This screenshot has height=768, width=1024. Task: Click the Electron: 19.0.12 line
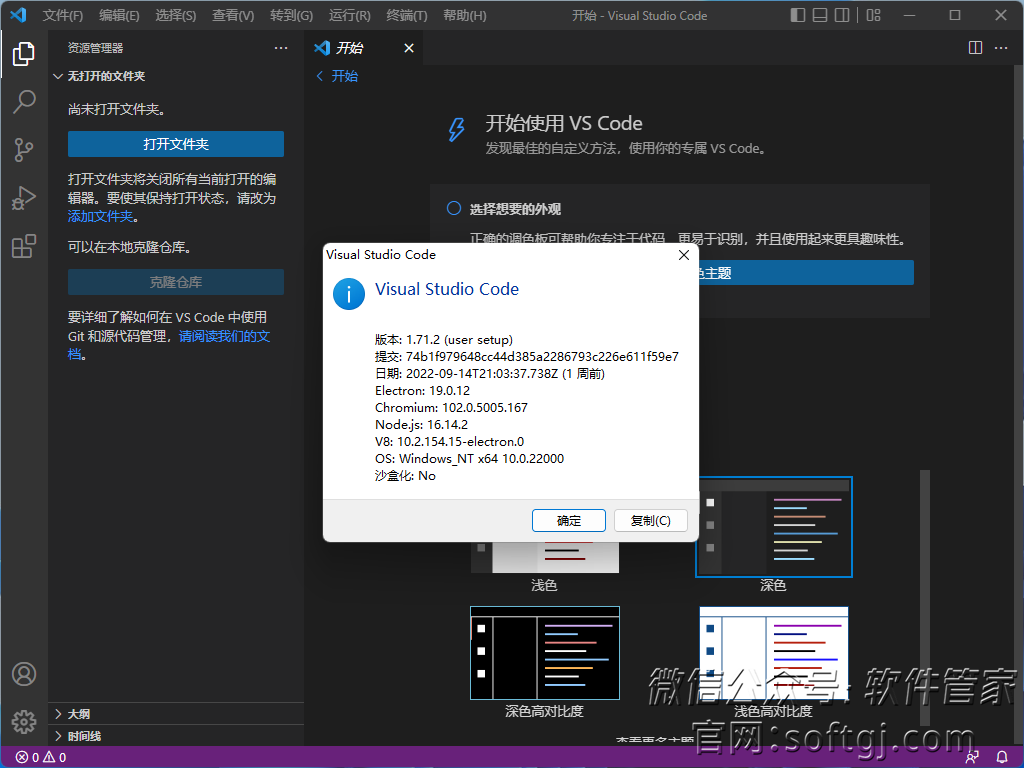pyautogui.click(x=422, y=391)
